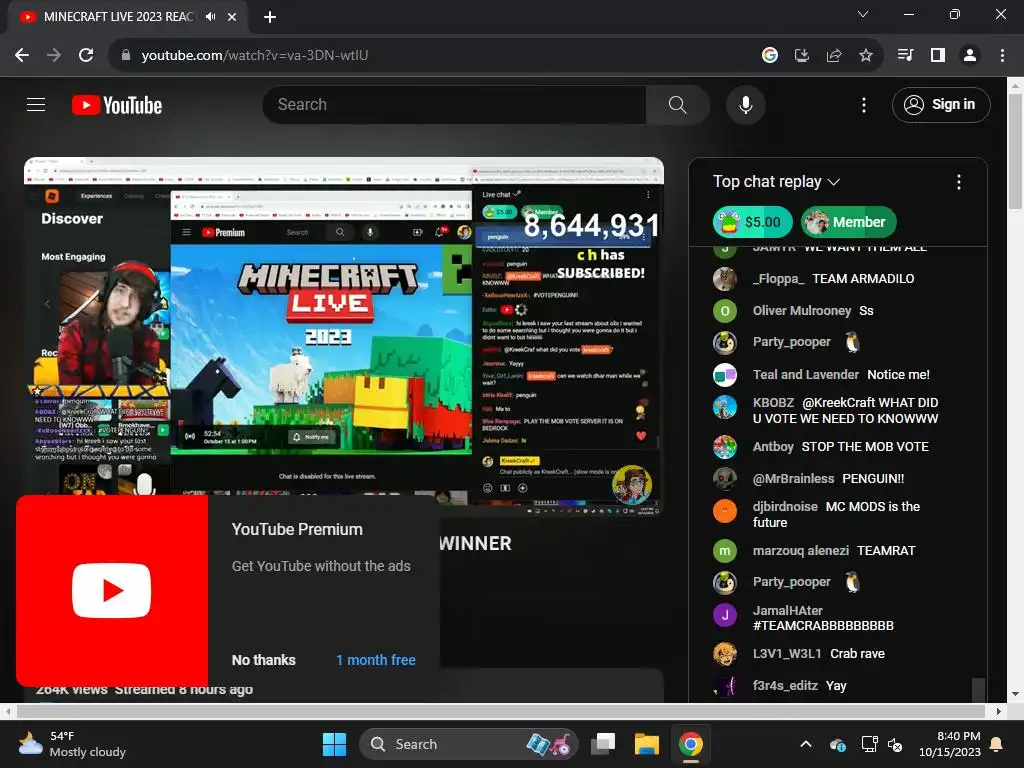Open media controls icon in Chrome
This screenshot has height=768, width=1024.
tap(905, 56)
